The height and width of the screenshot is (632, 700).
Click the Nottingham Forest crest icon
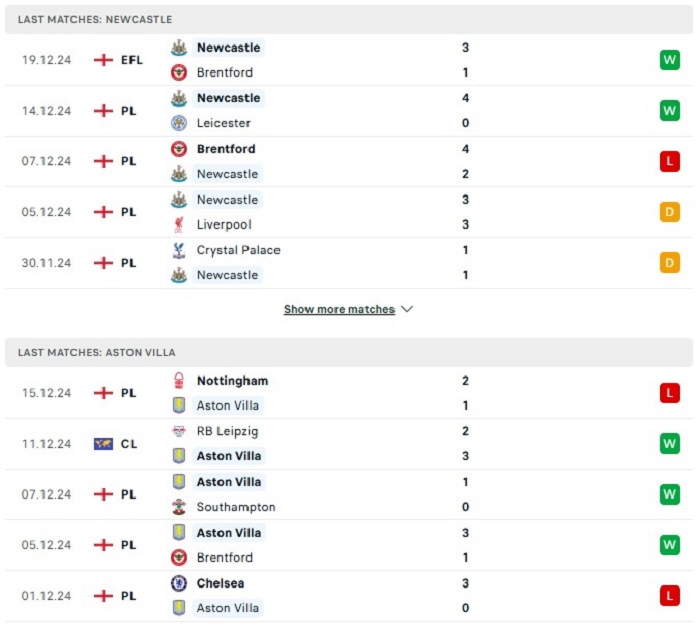click(x=179, y=381)
